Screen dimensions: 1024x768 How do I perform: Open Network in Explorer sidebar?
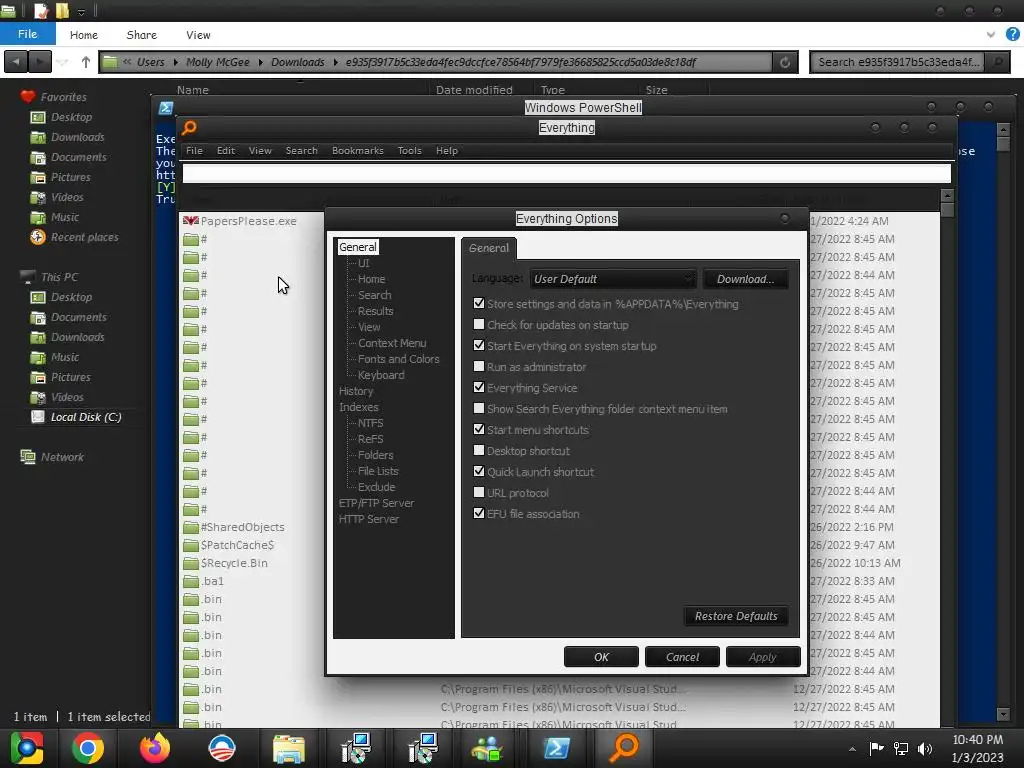[x=62, y=457]
